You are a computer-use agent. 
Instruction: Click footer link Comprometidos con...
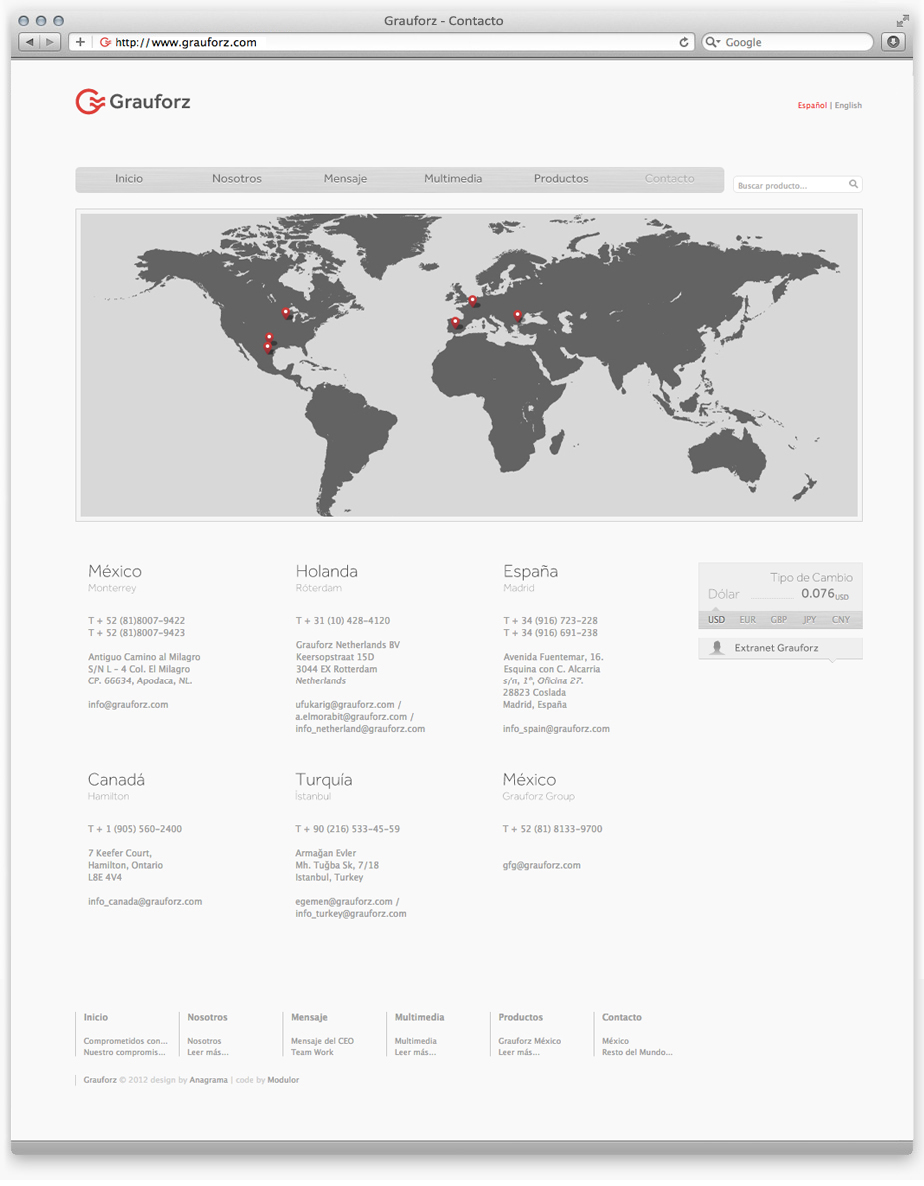(126, 1041)
